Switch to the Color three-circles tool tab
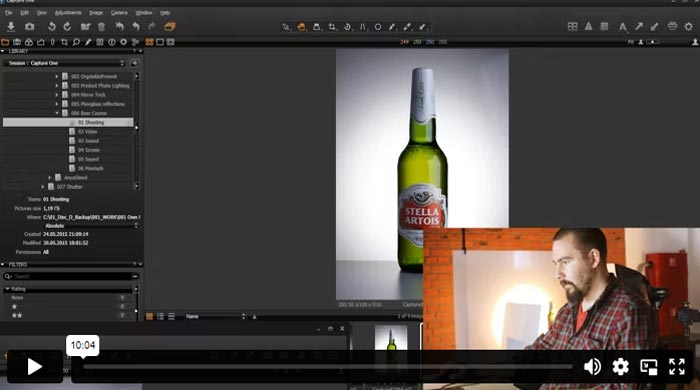 (29, 42)
